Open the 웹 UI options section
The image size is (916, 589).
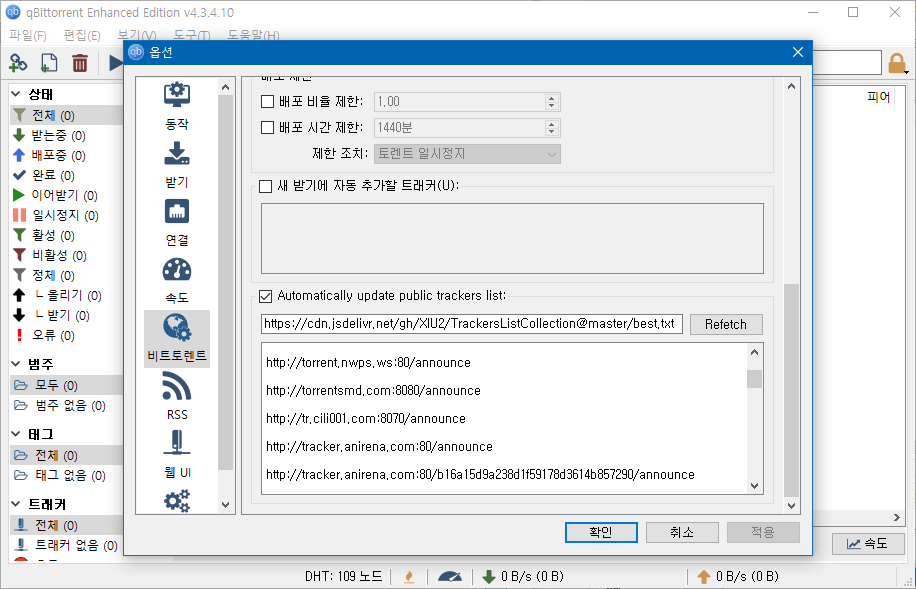(176, 454)
